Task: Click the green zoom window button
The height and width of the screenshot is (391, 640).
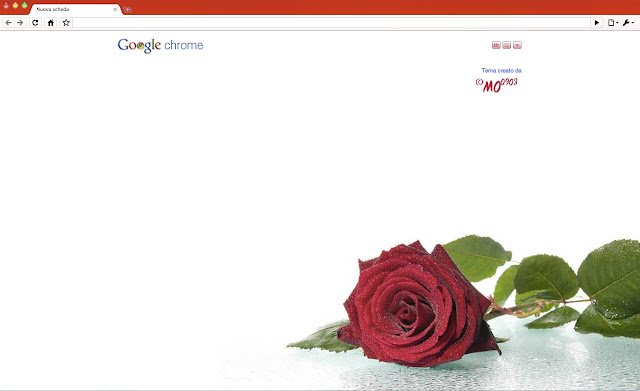Action: point(24,5)
